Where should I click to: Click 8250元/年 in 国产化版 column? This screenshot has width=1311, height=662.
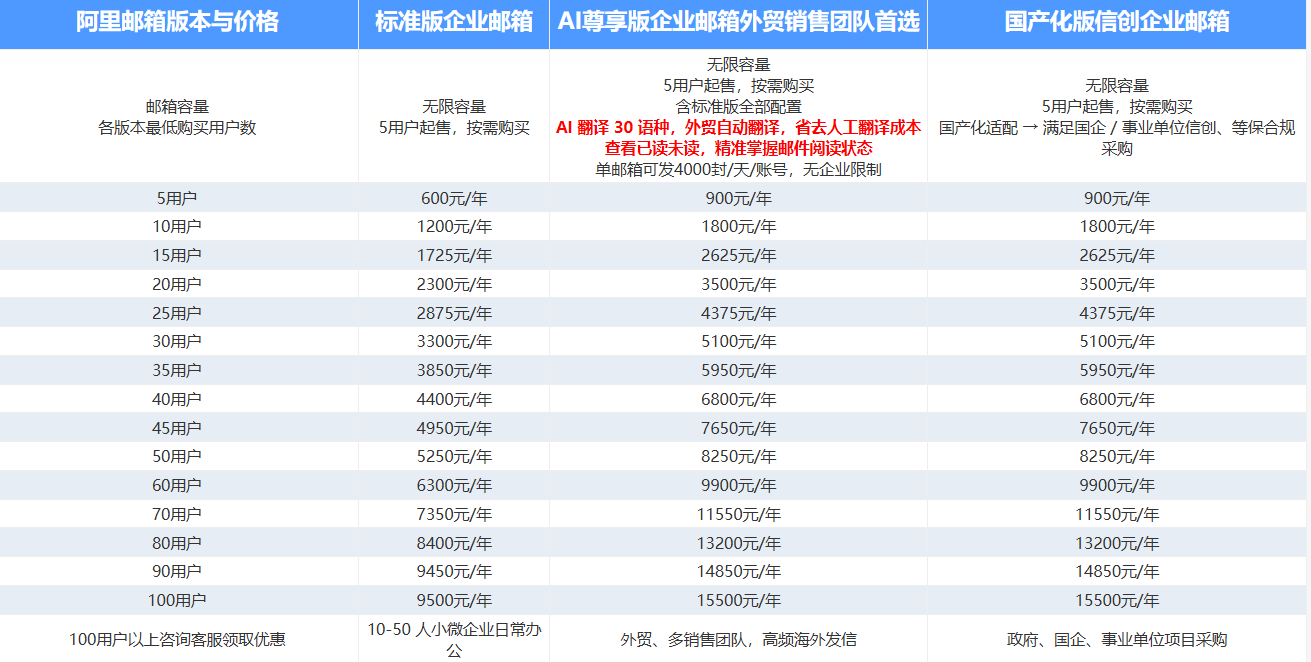[x=1118, y=457]
